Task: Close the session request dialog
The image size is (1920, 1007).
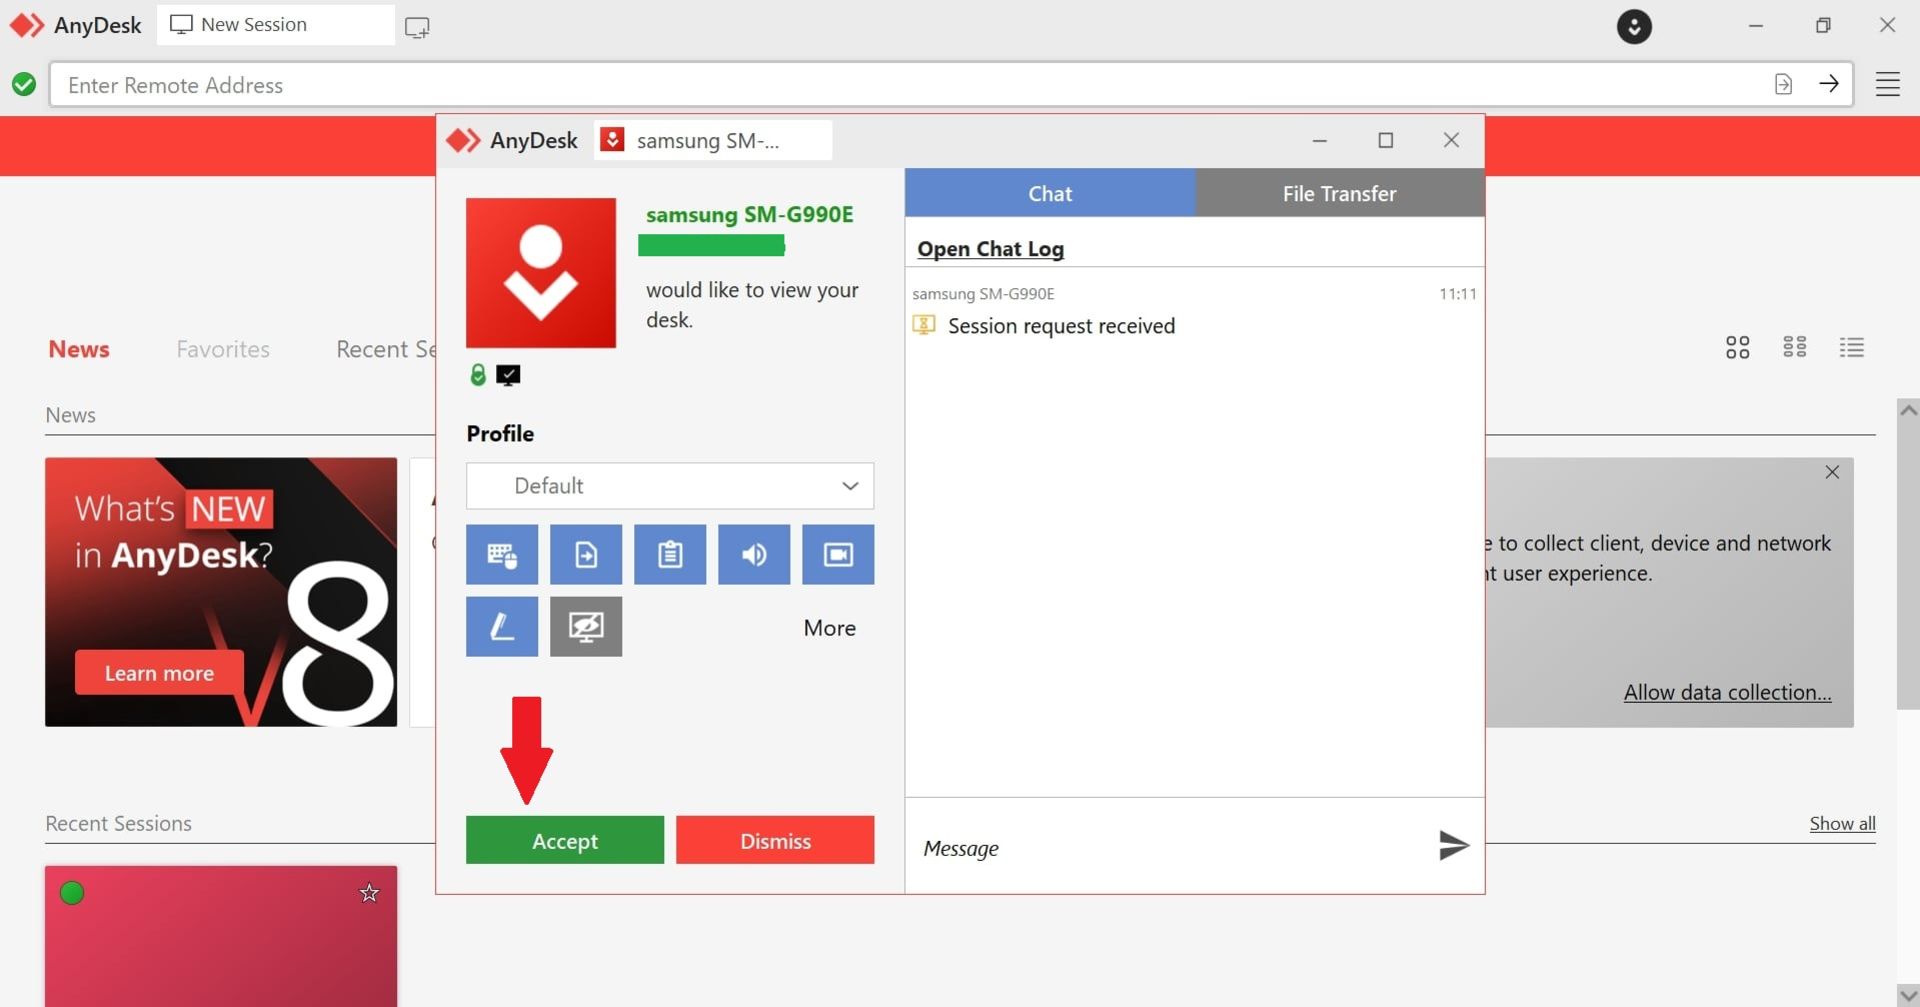Action: 1451,140
